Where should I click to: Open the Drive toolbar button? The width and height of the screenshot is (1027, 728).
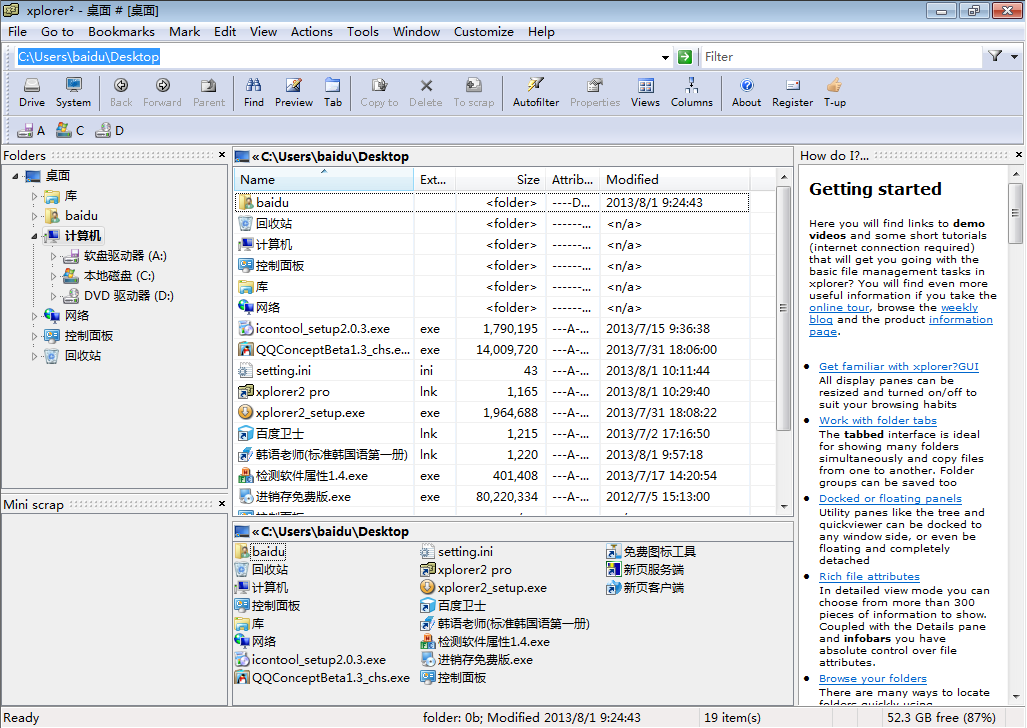click(31, 92)
